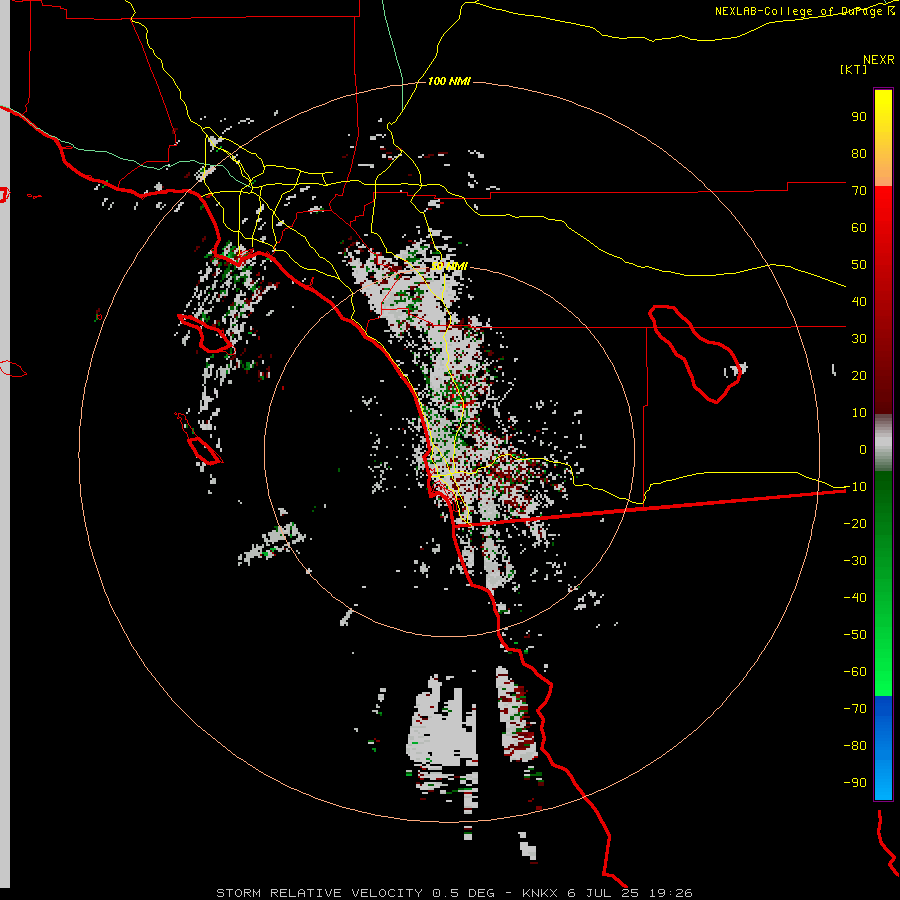Click the 0 knot scale label

tap(863, 449)
